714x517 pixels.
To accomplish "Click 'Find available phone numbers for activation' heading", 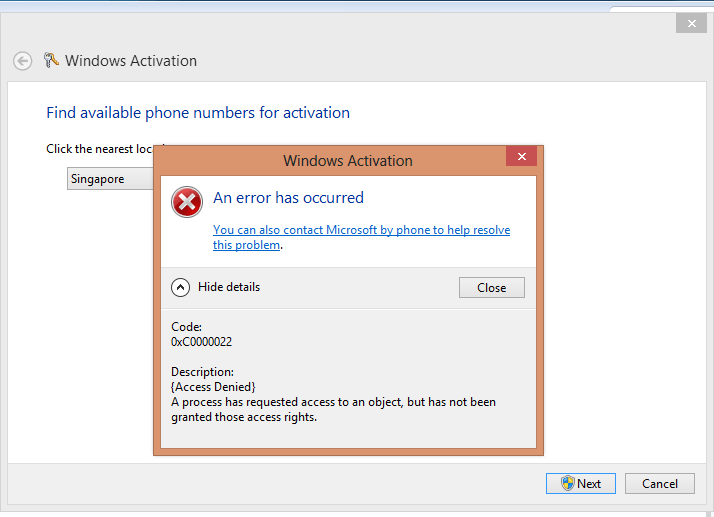I will (198, 113).
